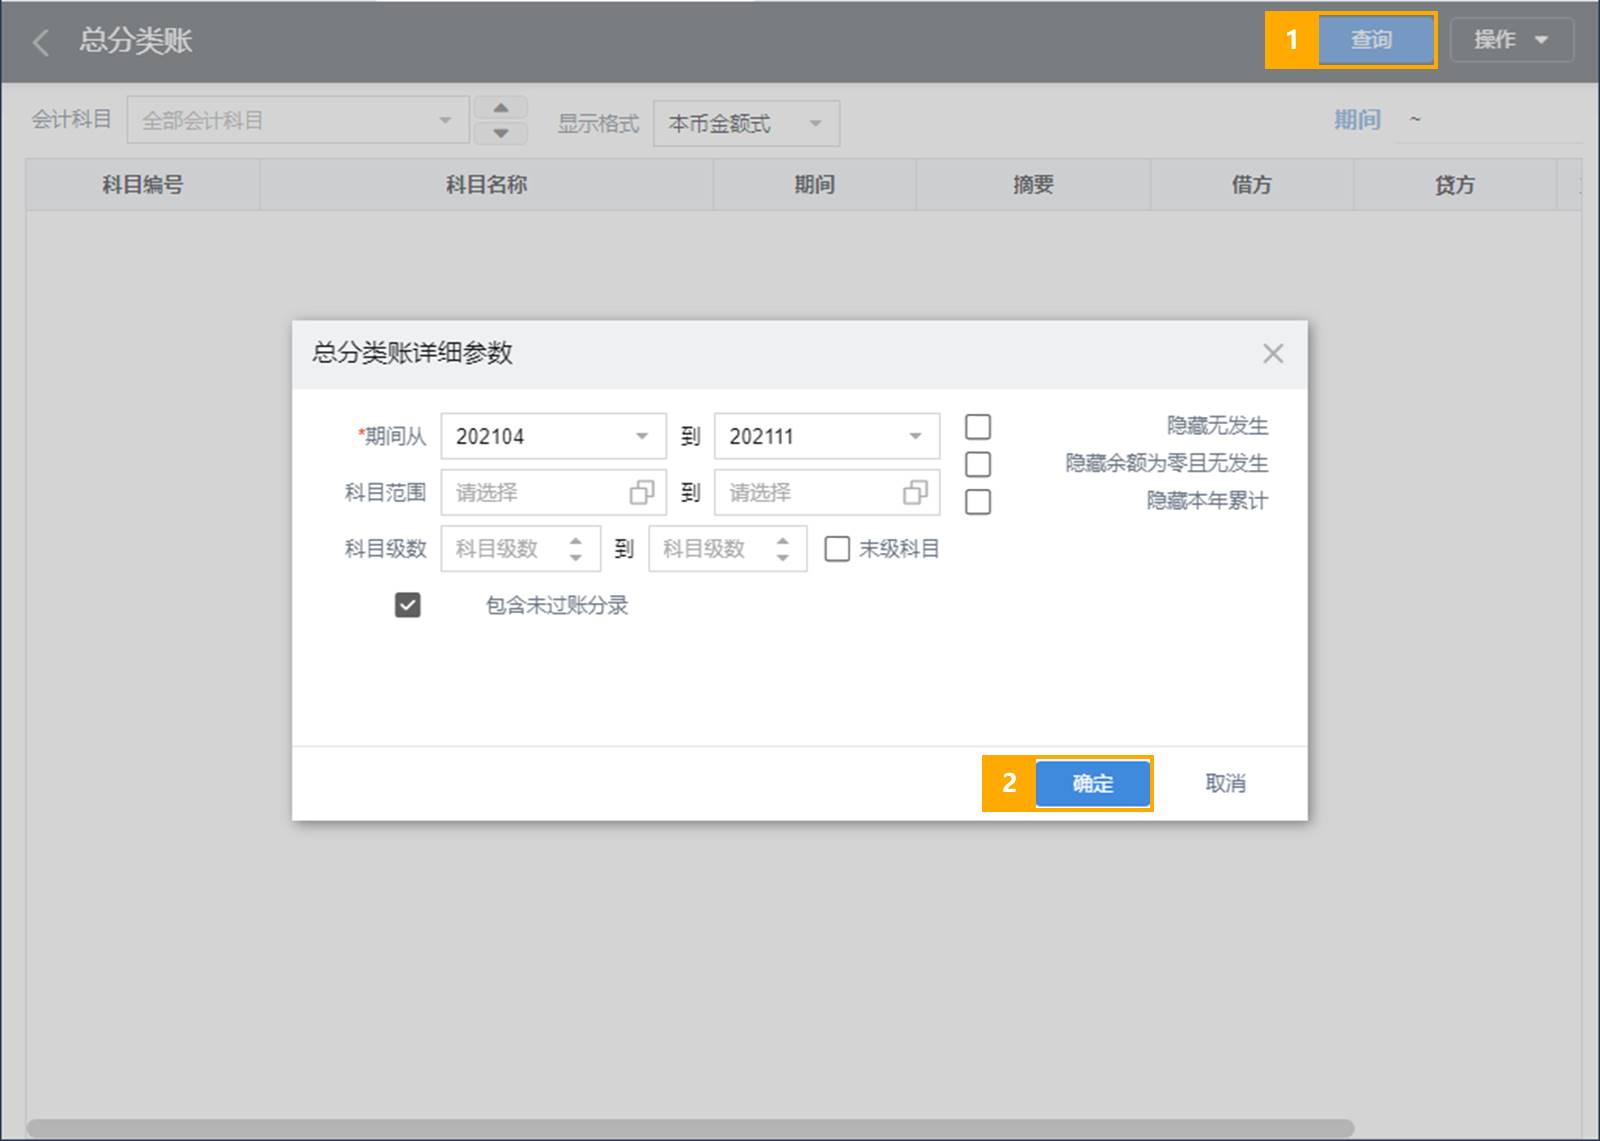Close the 总分类账详细参数 dialog
The image size is (1600, 1141).
point(1272,353)
